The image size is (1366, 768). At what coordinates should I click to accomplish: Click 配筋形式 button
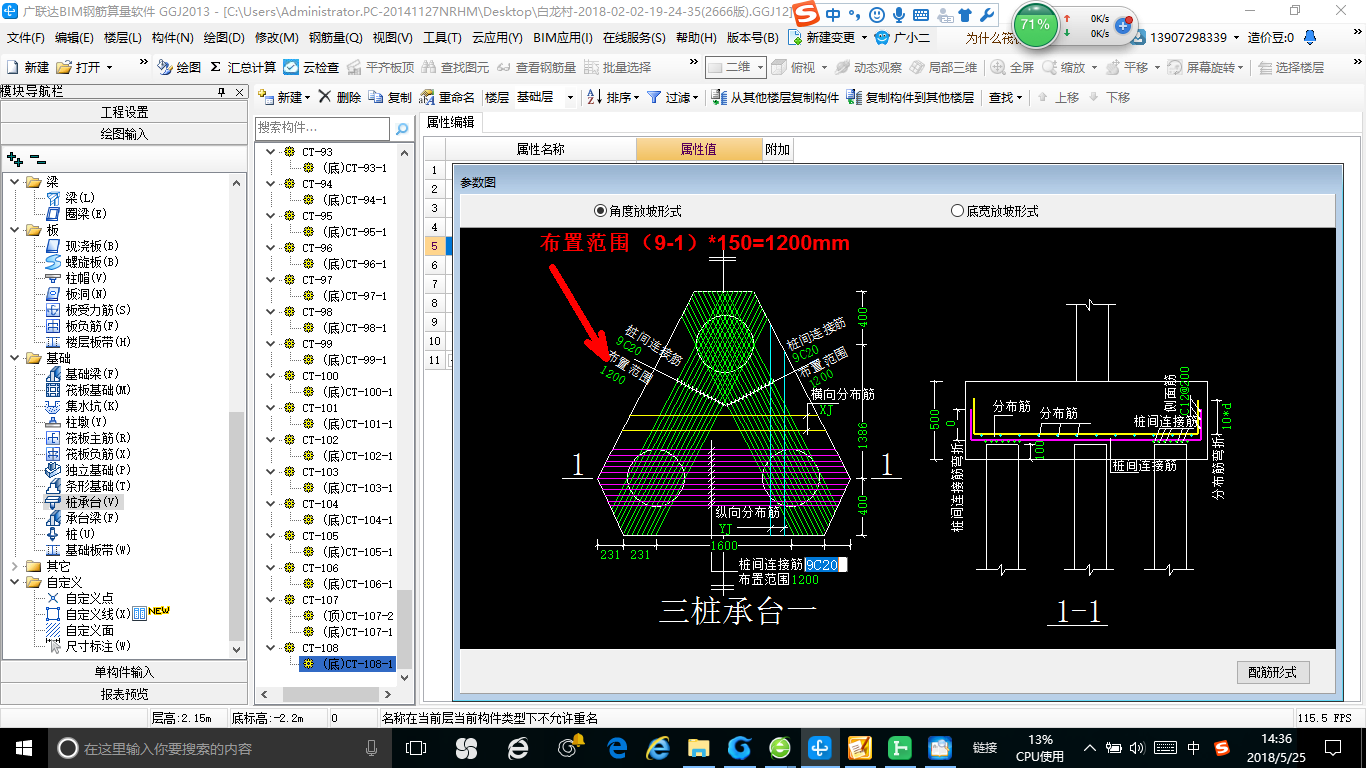(1273, 673)
